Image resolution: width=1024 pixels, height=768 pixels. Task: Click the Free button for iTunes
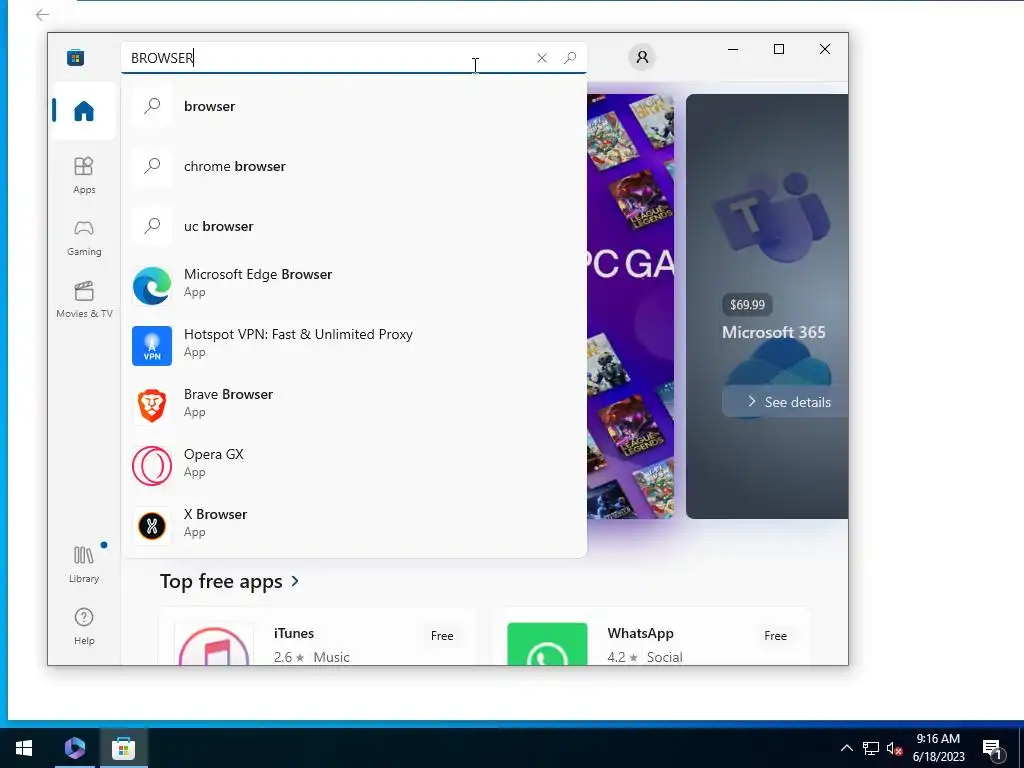(x=441, y=635)
